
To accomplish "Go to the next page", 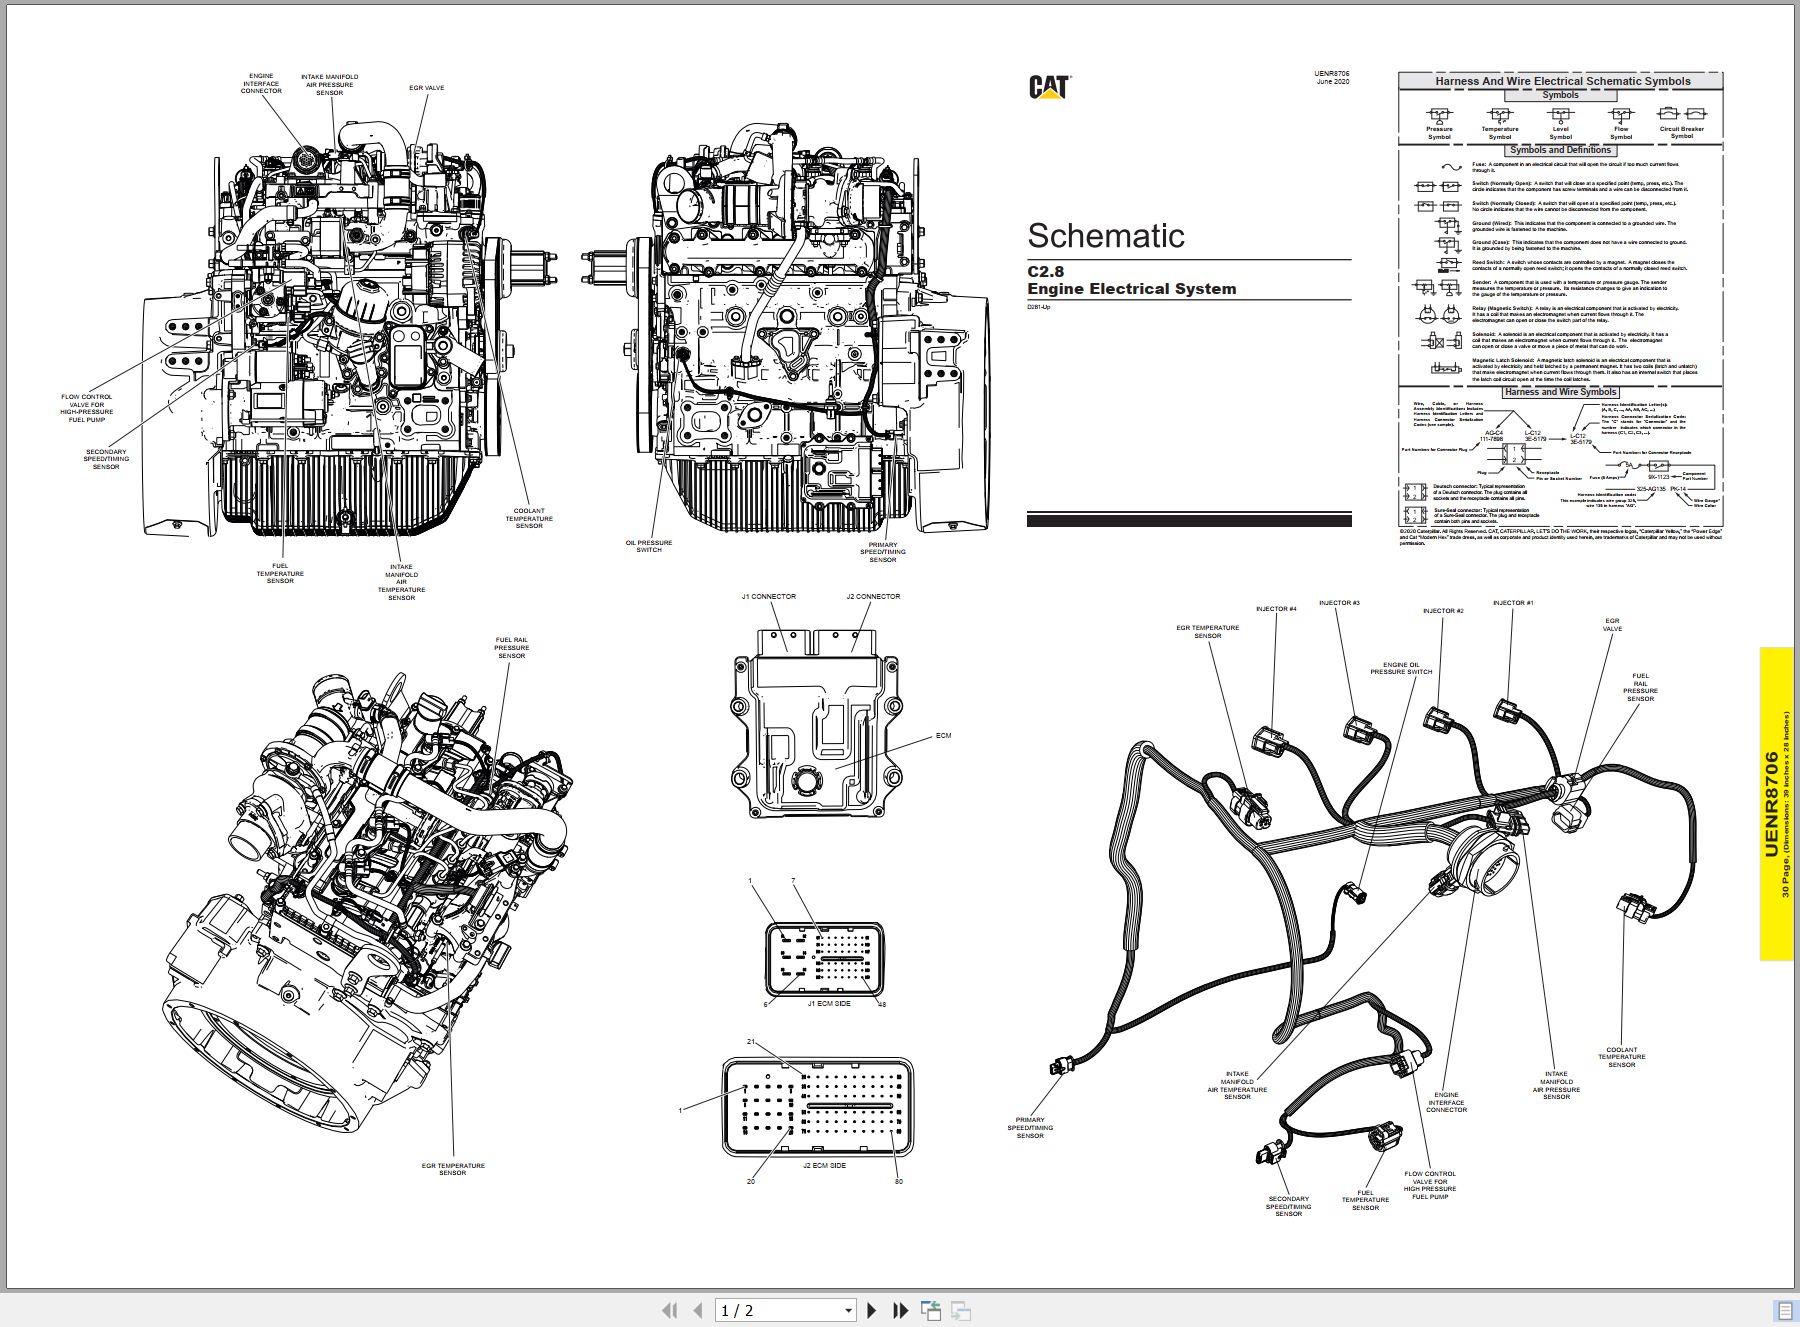I will click(x=872, y=1310).
